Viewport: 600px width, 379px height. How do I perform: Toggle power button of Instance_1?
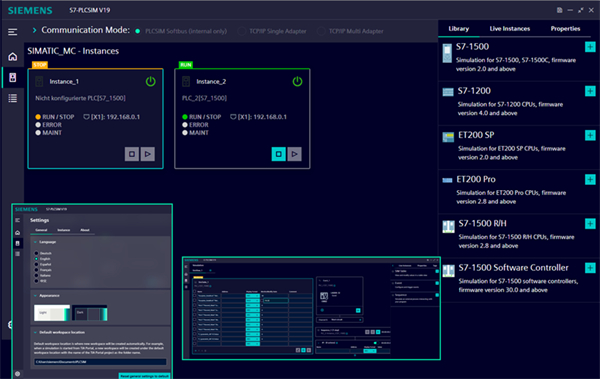point(150,81)
